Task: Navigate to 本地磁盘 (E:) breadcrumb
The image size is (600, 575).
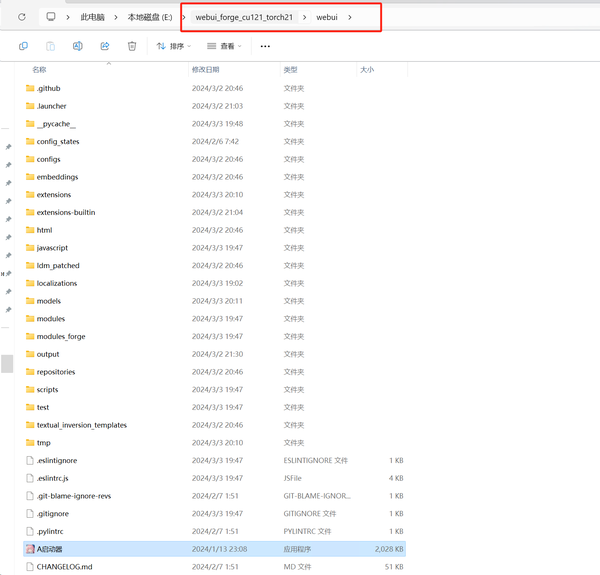Action: click(150, 17)
